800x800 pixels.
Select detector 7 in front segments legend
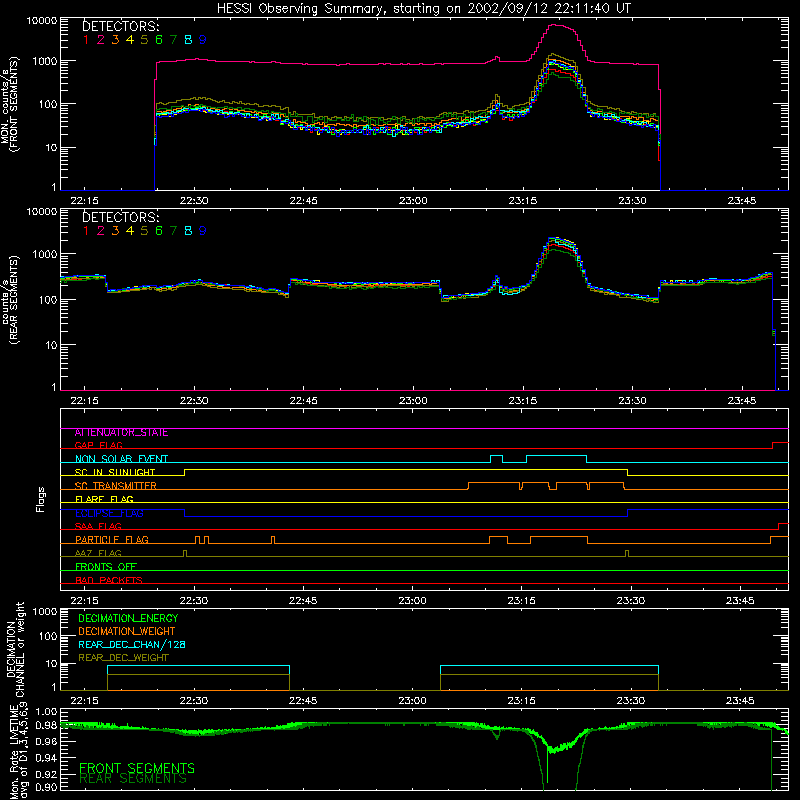point(173,40)
